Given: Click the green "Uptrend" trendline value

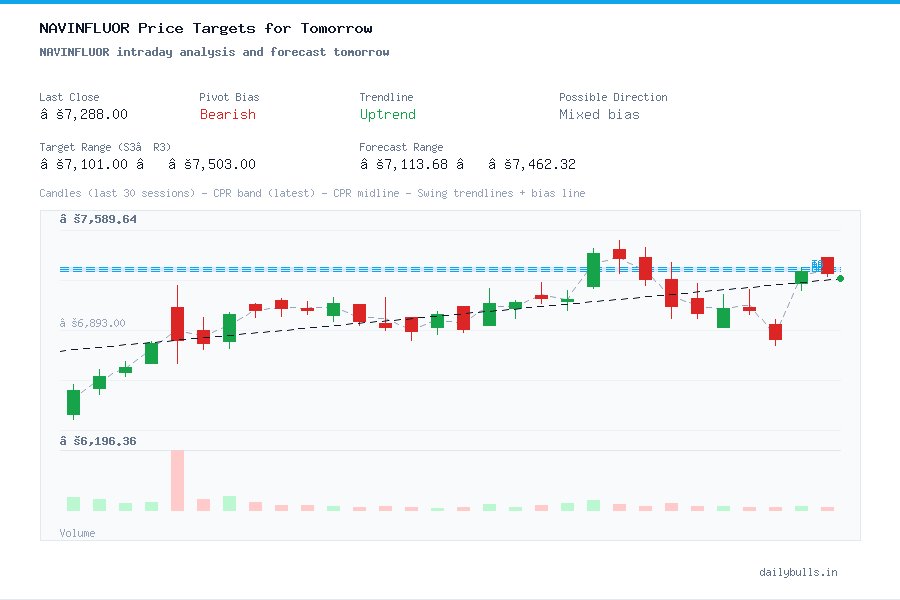Looking at the screenshot, I should pyautogui.click(x=387, y=114).
